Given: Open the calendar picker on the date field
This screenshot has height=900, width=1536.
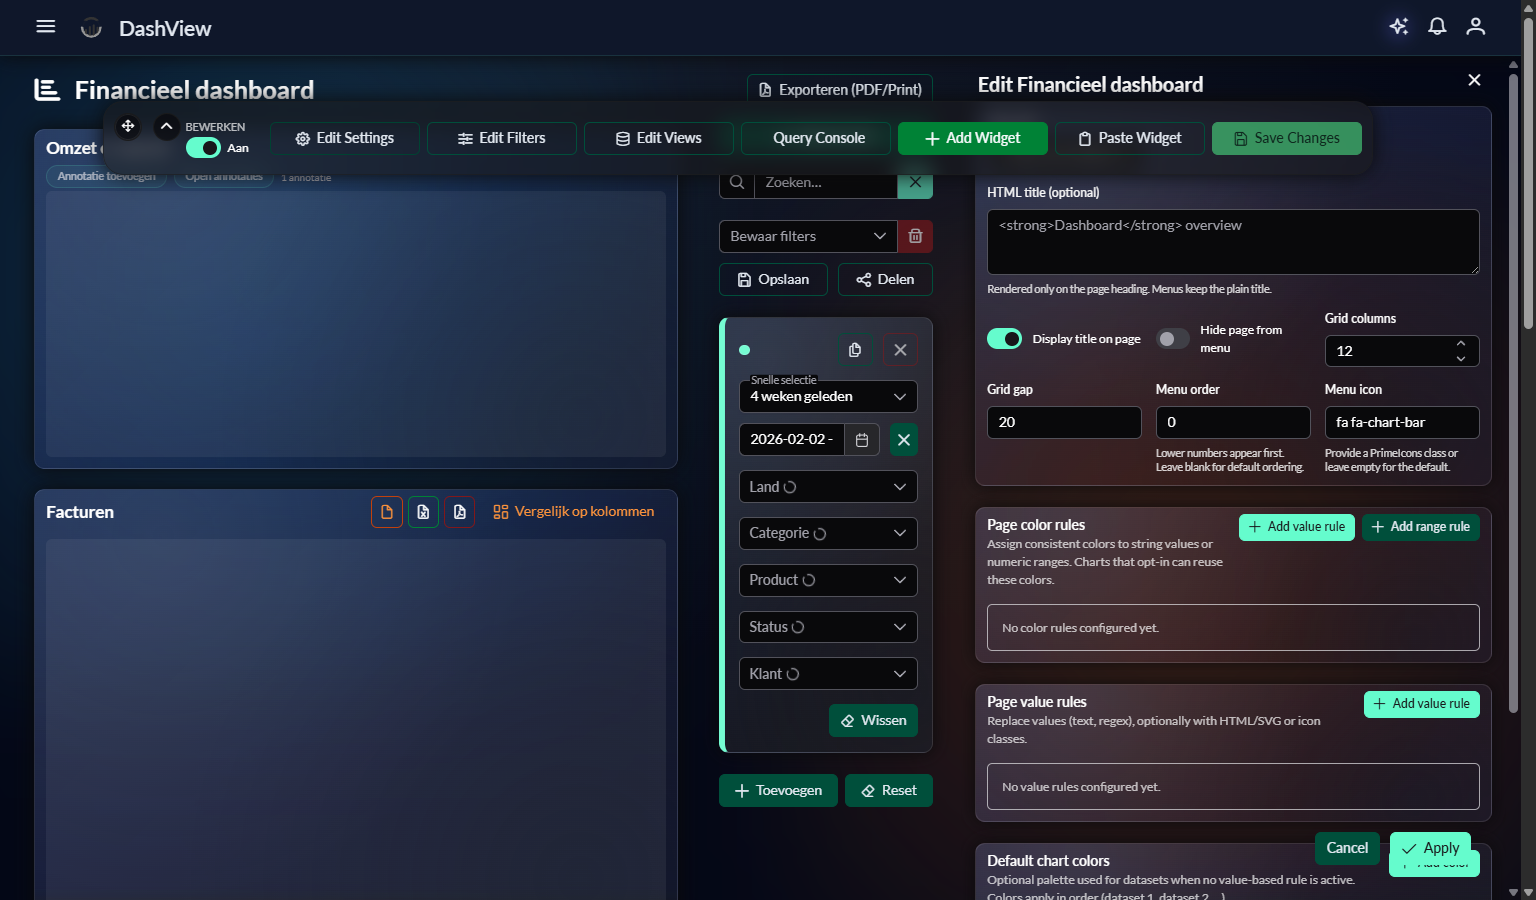Looking at the screenshot, I should click(x=861, y=439).
